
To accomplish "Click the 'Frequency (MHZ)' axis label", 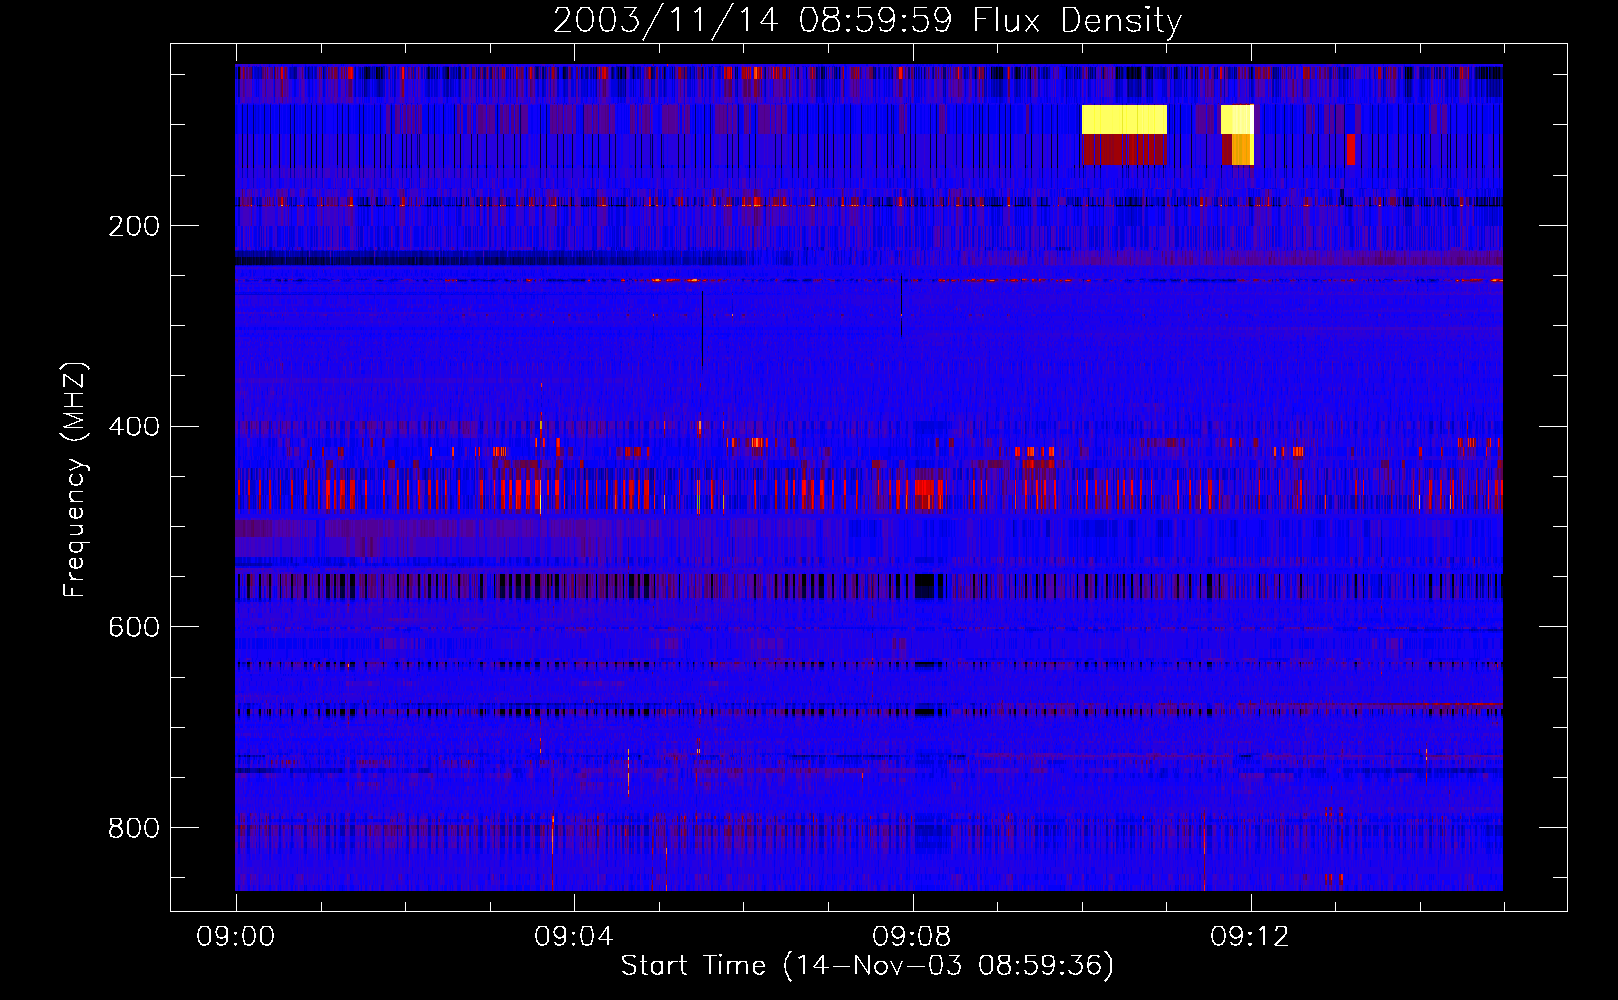I will [75, 480].
